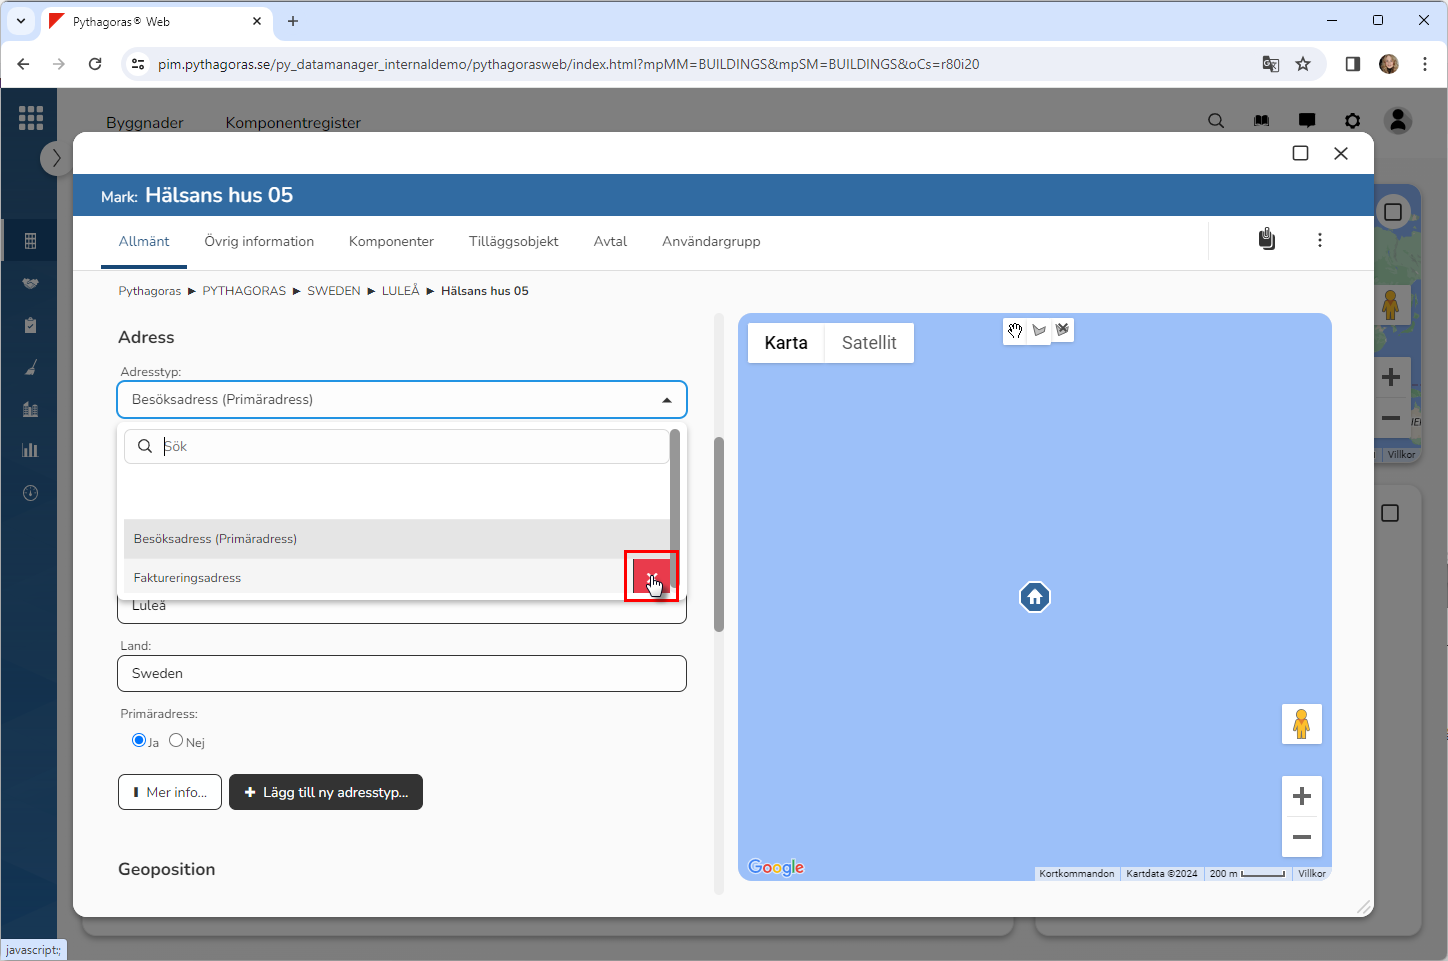Open the three-dot more options menu
This screenshot has height=961, width=1448.
tap(1319, 240)
